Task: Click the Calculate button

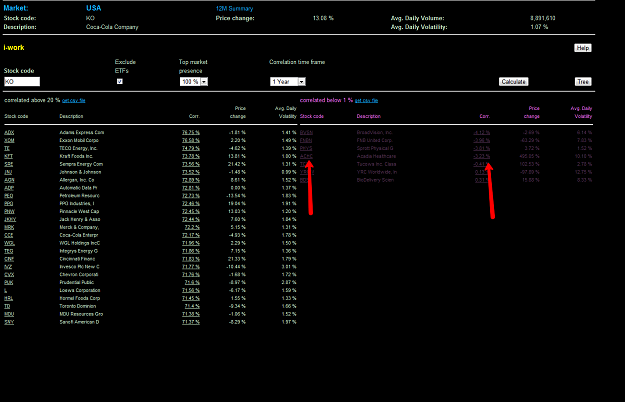Action: [513, 82]
